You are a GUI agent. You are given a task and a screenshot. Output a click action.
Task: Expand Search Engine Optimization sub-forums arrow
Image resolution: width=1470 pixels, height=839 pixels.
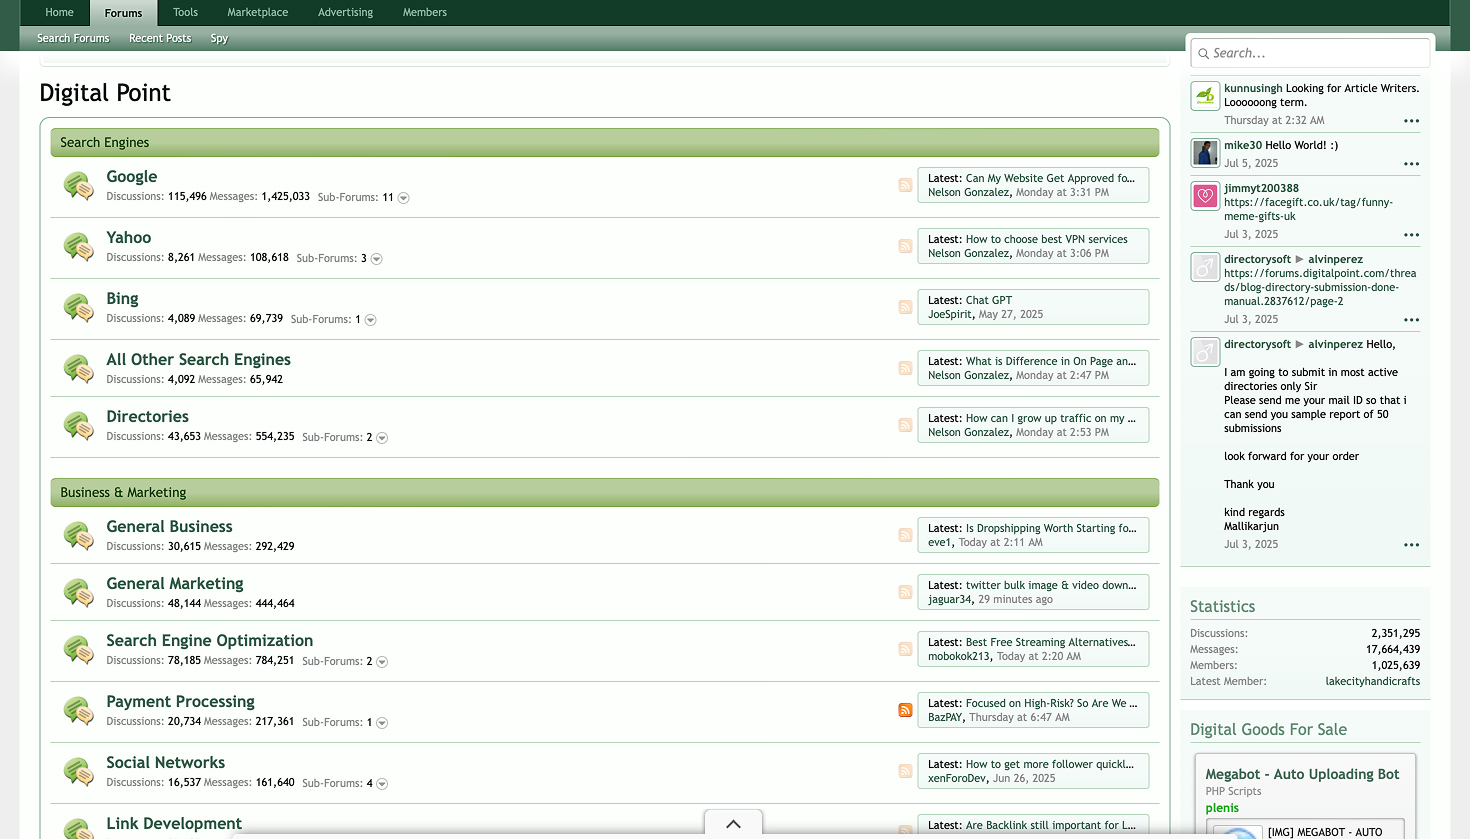pos(382,662)
